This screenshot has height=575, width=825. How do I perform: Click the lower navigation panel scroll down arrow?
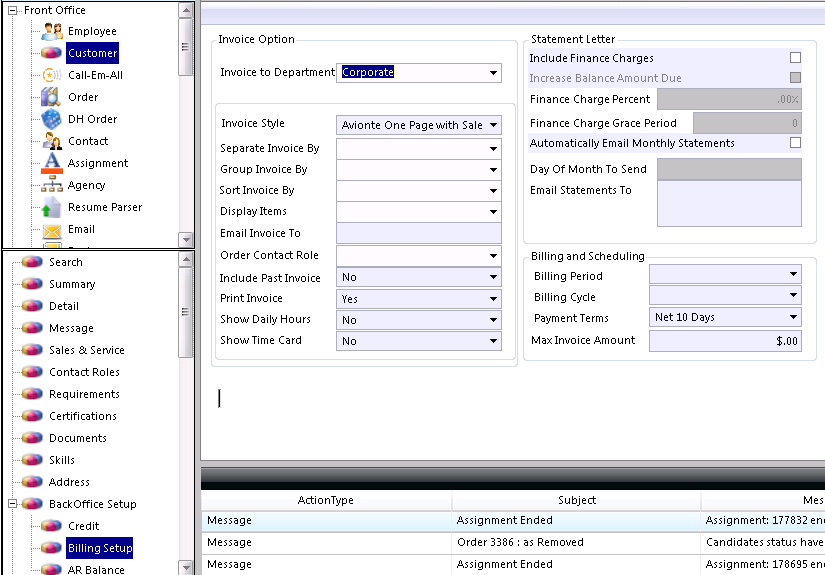click(x=186, y=568)
